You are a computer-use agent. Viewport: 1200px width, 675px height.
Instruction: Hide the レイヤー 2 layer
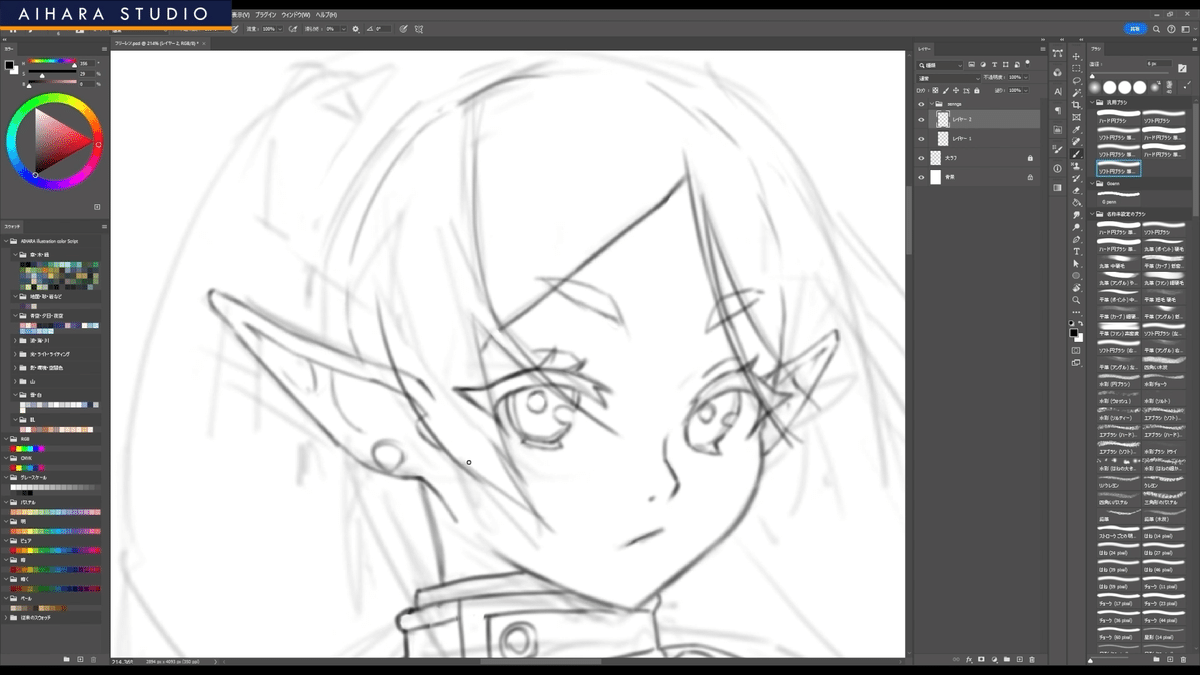click(922, 119)
